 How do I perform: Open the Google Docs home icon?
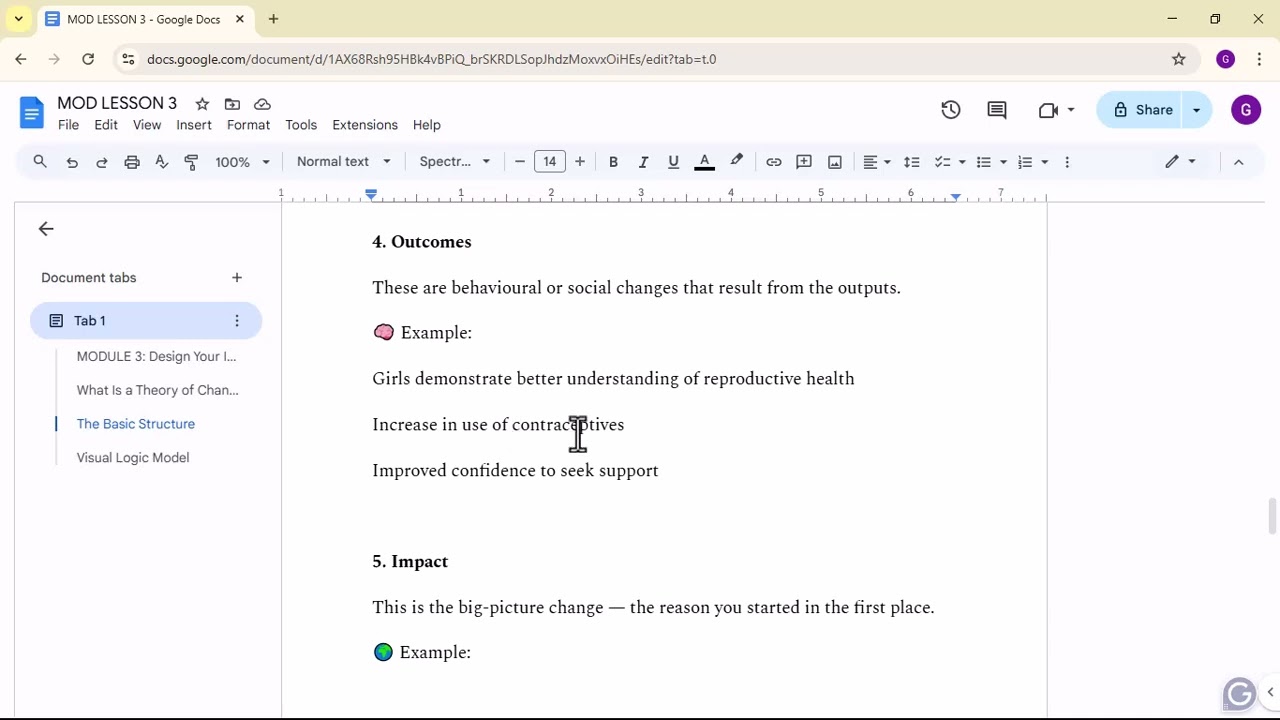coord(32,112)
